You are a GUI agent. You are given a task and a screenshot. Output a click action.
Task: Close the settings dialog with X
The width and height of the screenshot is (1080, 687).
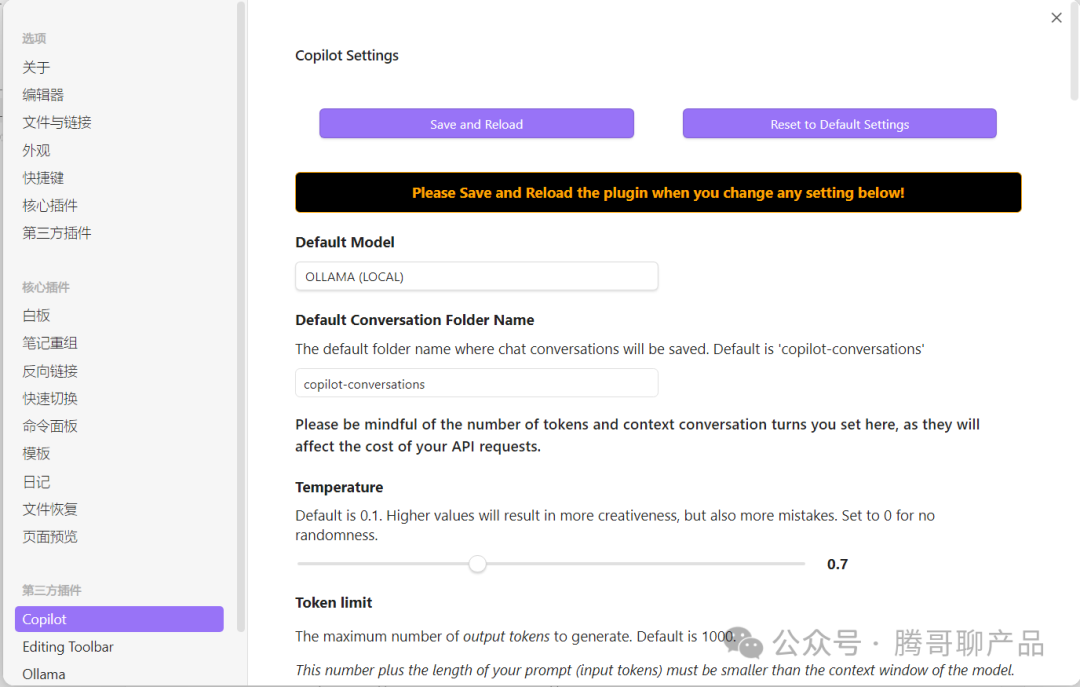pos(1056,18)
